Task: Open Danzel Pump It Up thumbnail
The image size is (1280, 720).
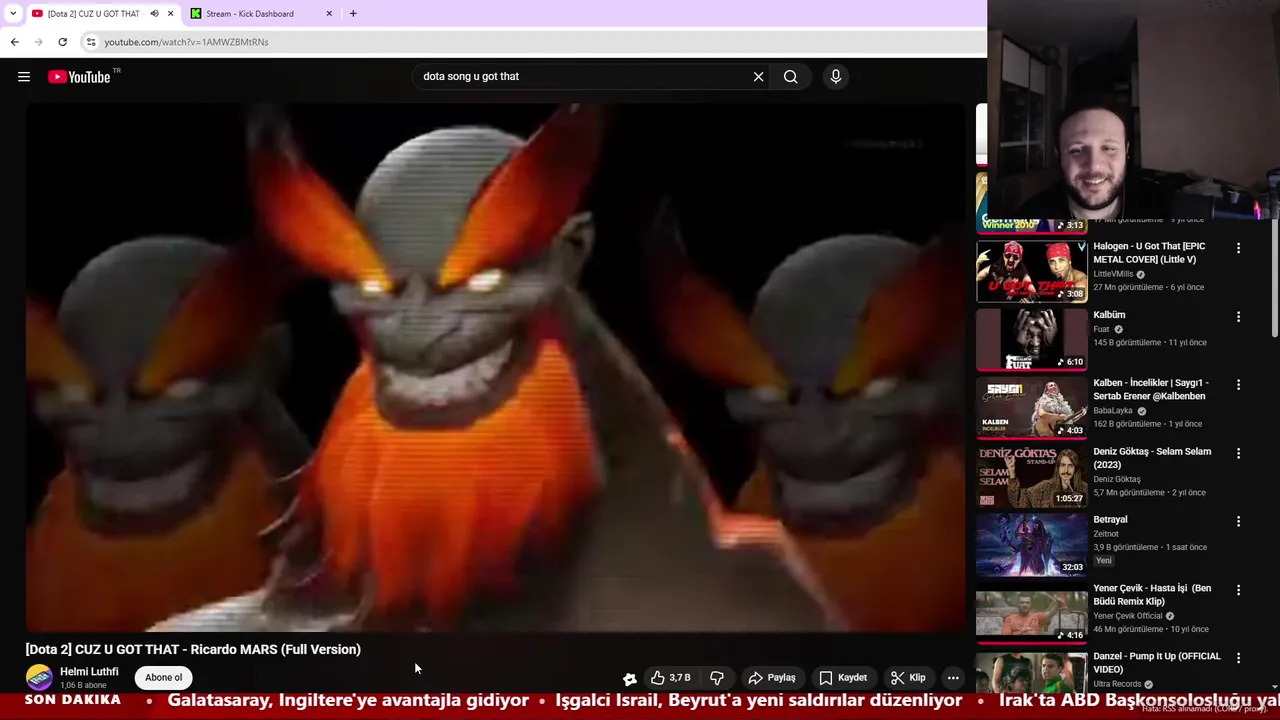Action: [x=1031, y=672]
